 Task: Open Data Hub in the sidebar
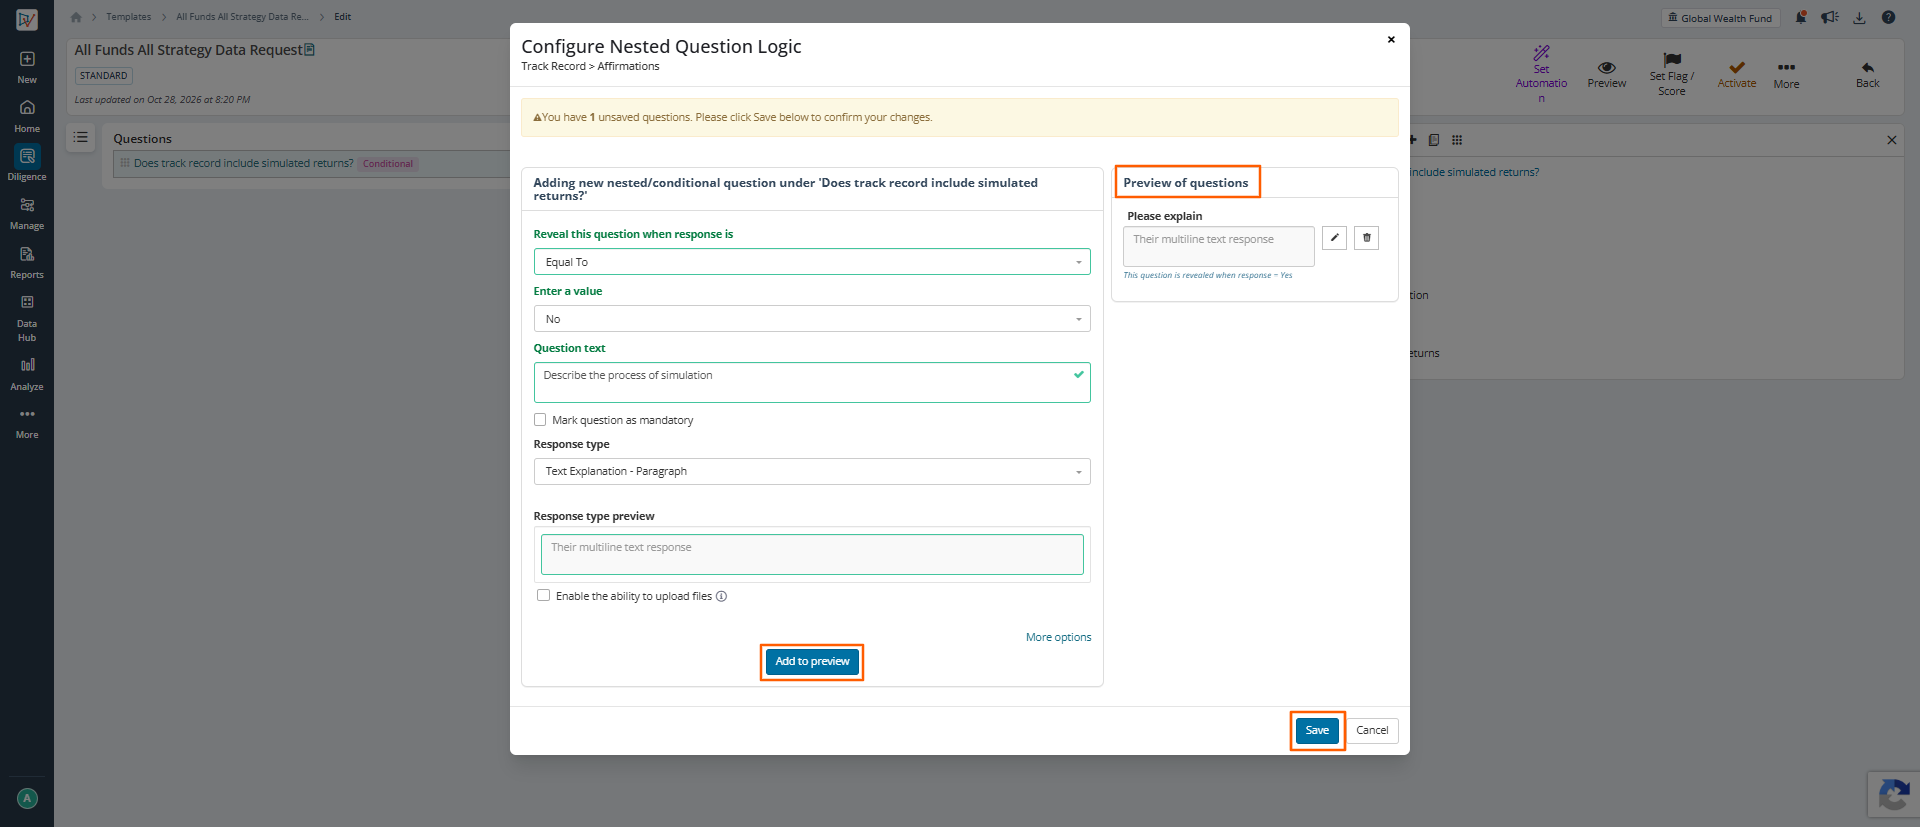[x=27, y=317]
